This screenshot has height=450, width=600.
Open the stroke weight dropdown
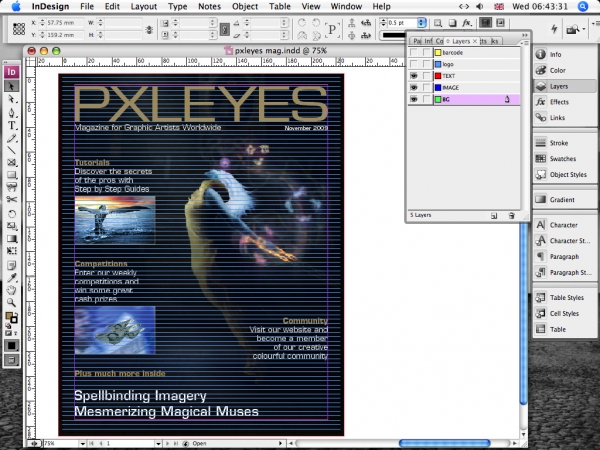coord(421,23)
